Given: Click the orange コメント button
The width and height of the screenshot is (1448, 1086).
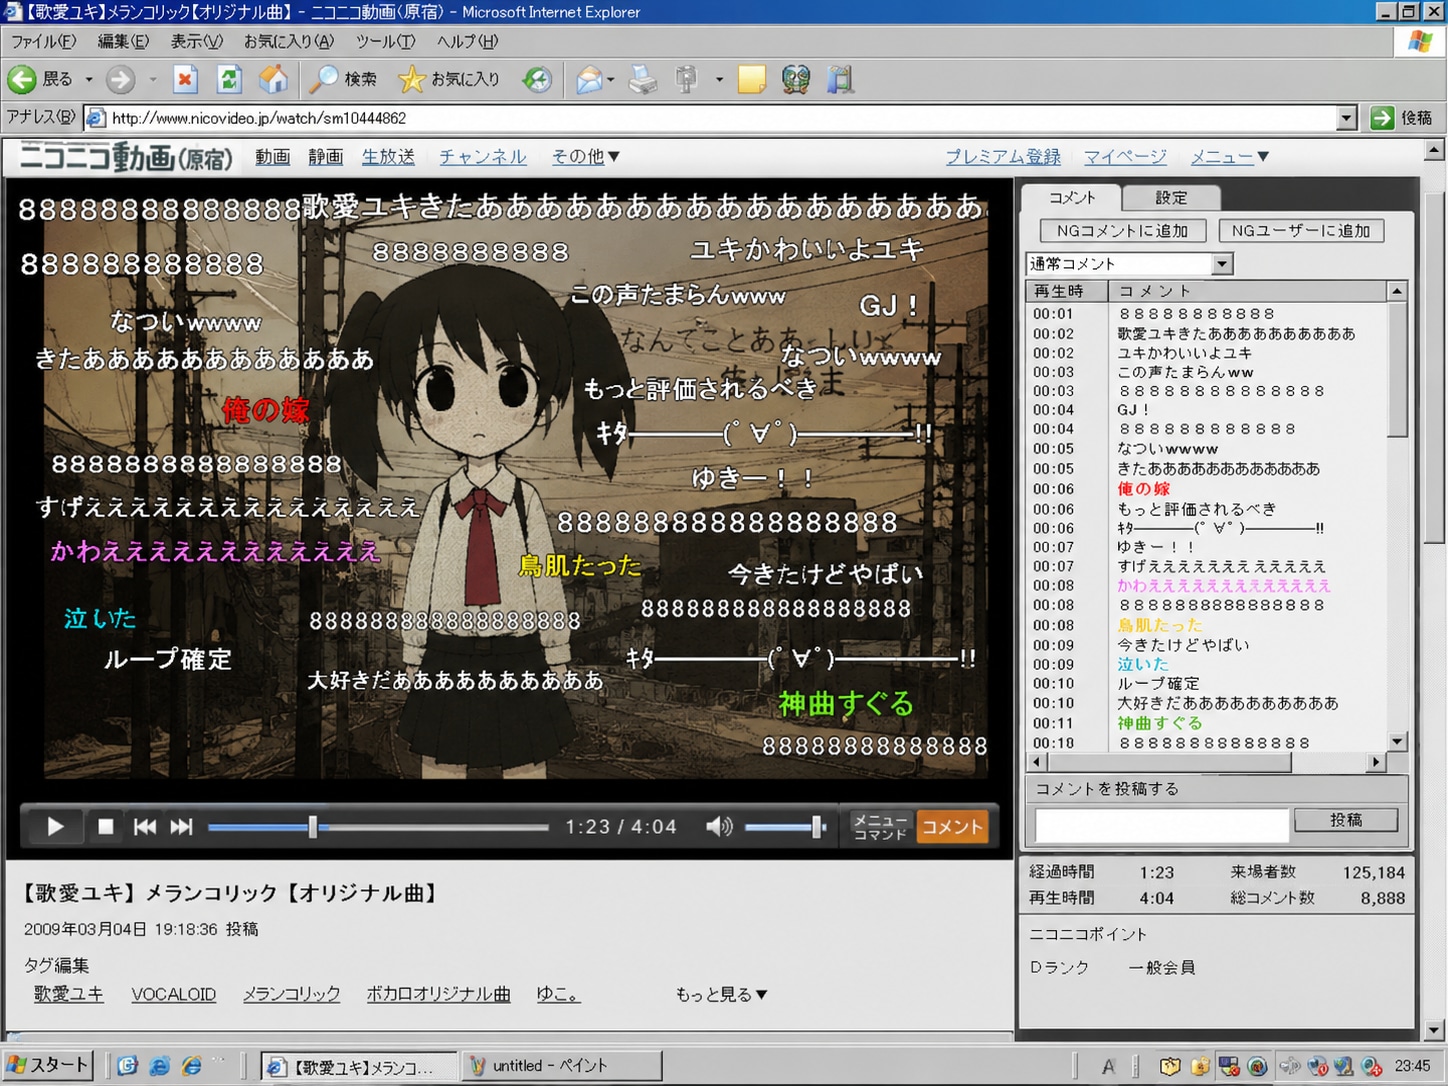Looking at the screenshot, I should (x=952, y=827).
